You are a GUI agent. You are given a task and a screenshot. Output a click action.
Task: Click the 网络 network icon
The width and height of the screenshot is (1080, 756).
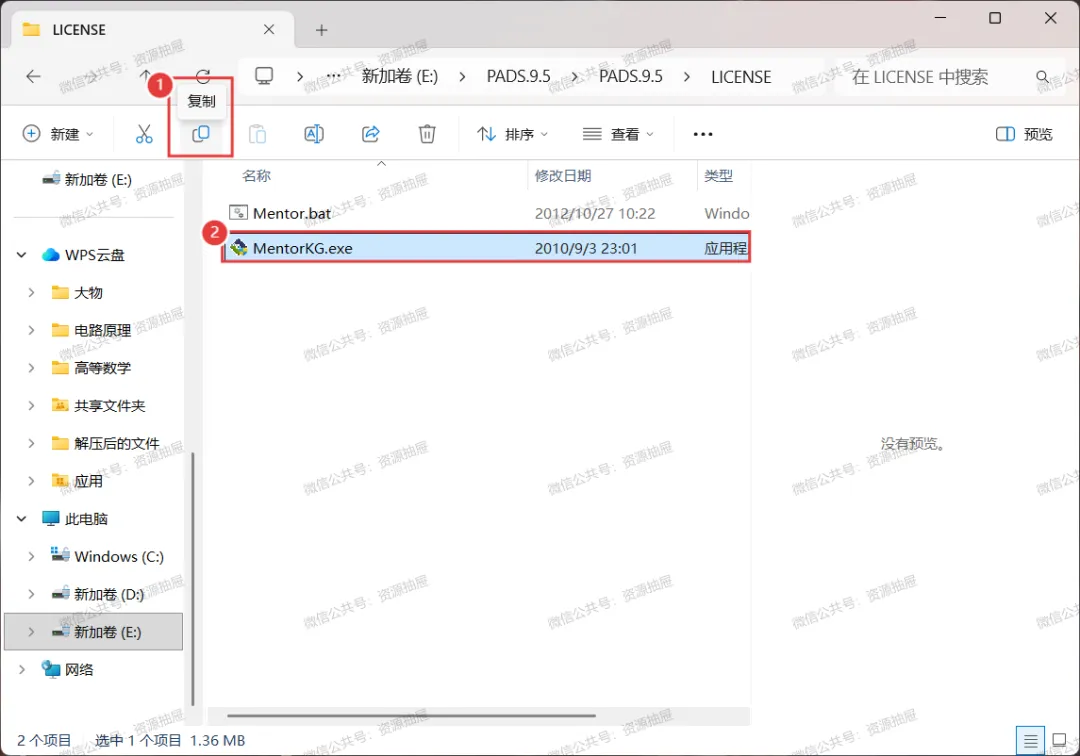(50, 669)
